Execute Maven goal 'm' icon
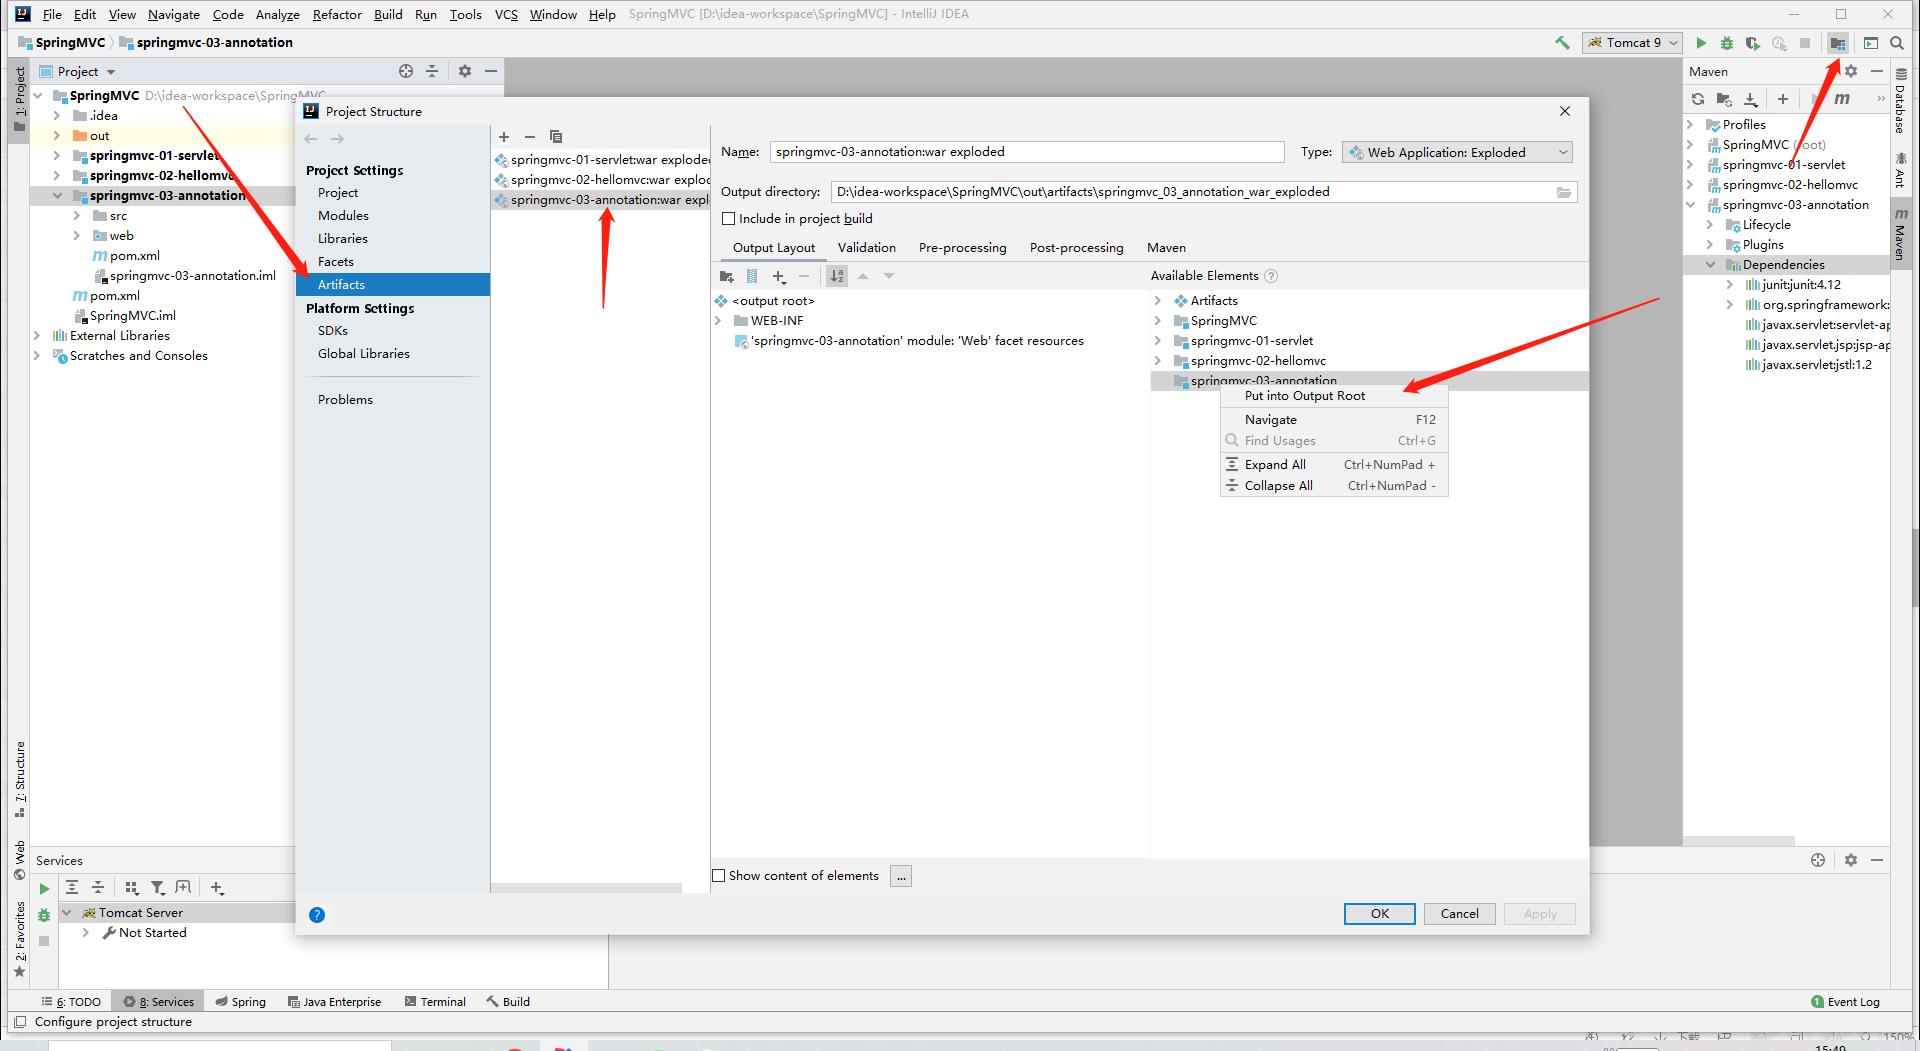The image size is (1920, 1051). 1842,99
